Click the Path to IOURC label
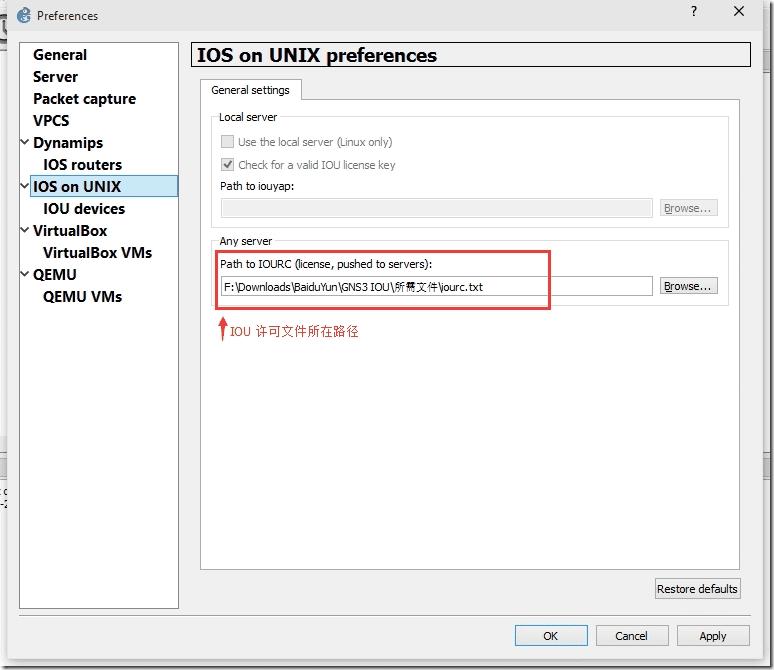This screenshot has width=774, height=670. pos(326,264)
